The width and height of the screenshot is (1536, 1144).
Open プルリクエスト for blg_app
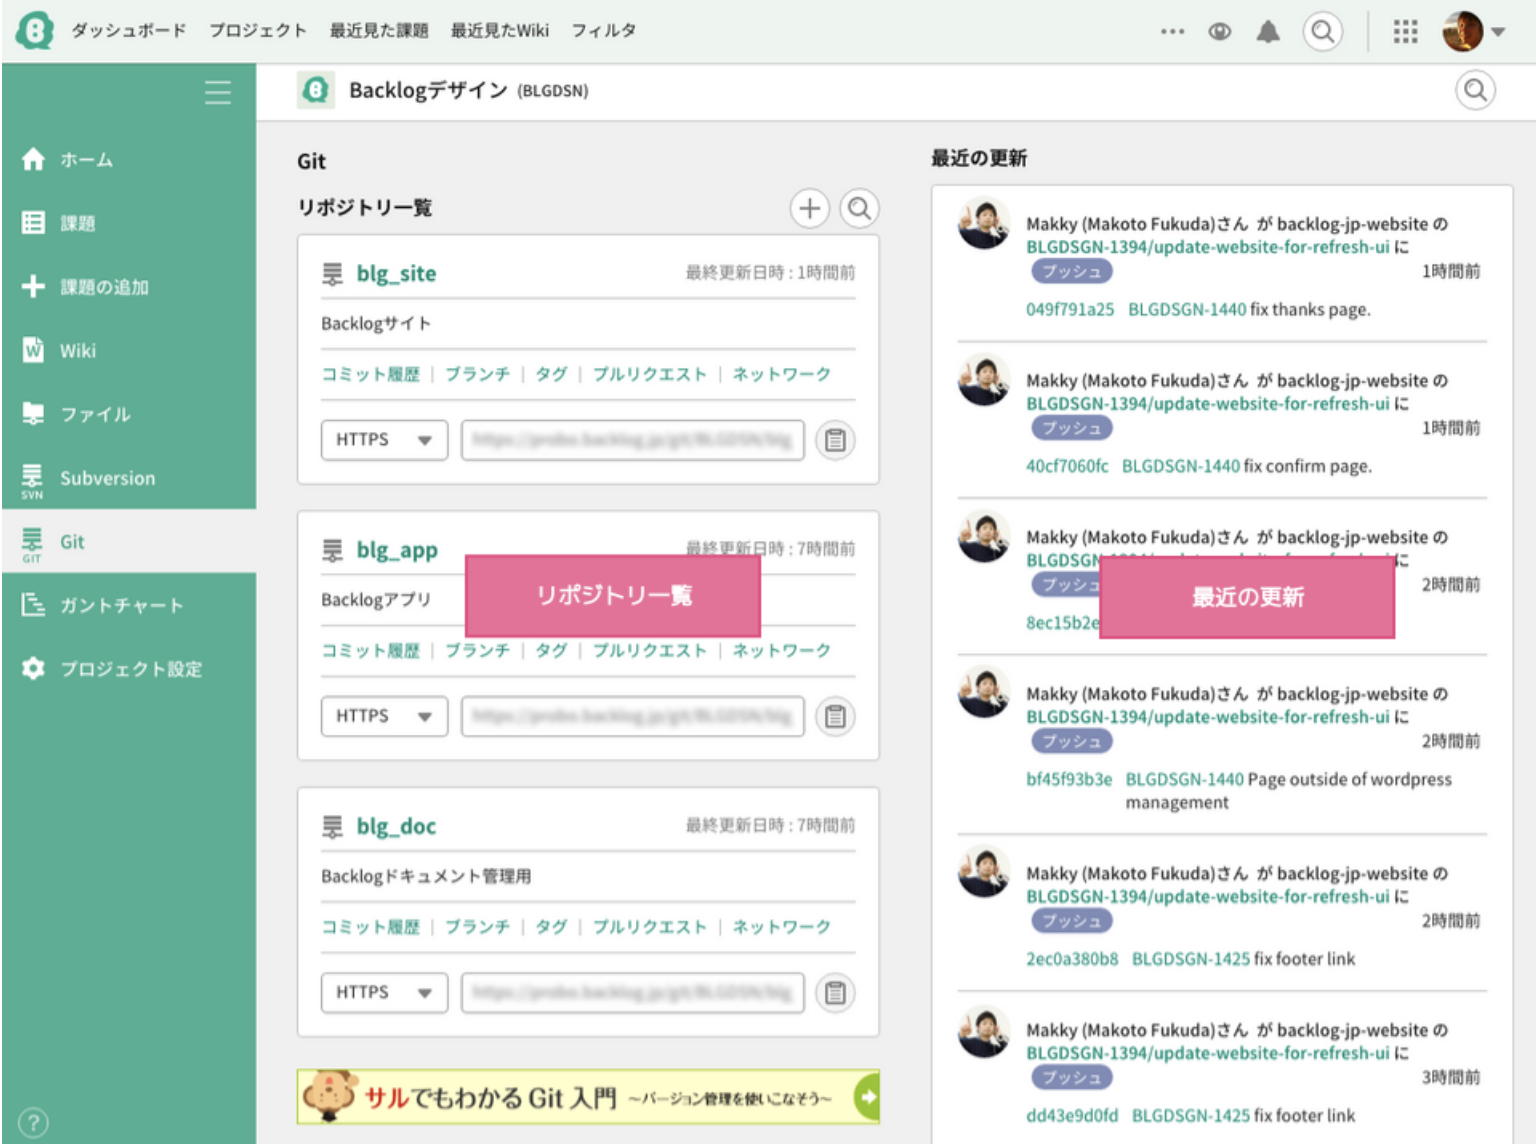[x=649, y=650]
